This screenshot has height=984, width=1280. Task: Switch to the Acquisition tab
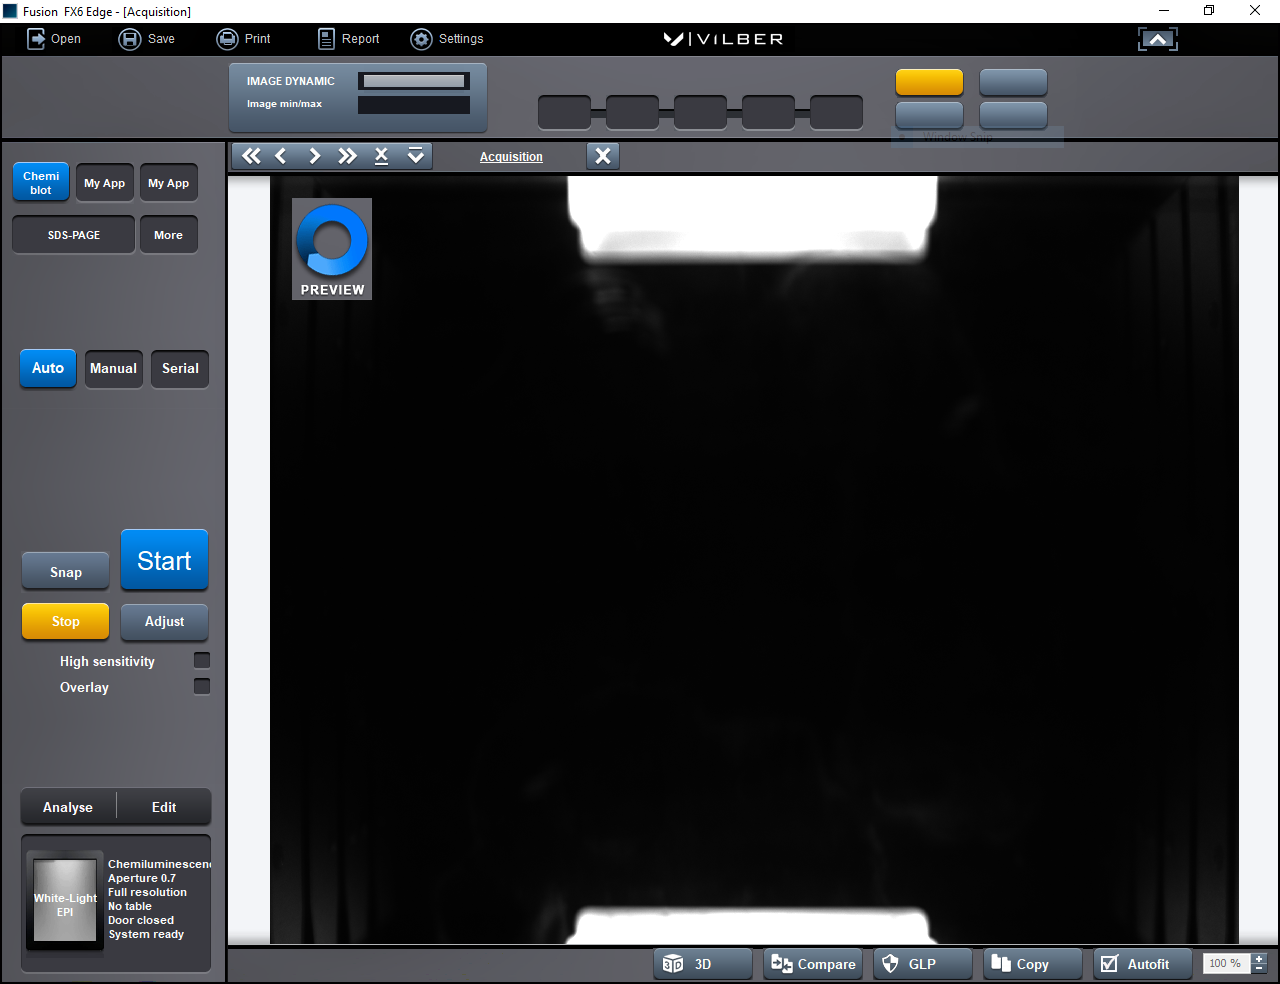click(511, 156)
